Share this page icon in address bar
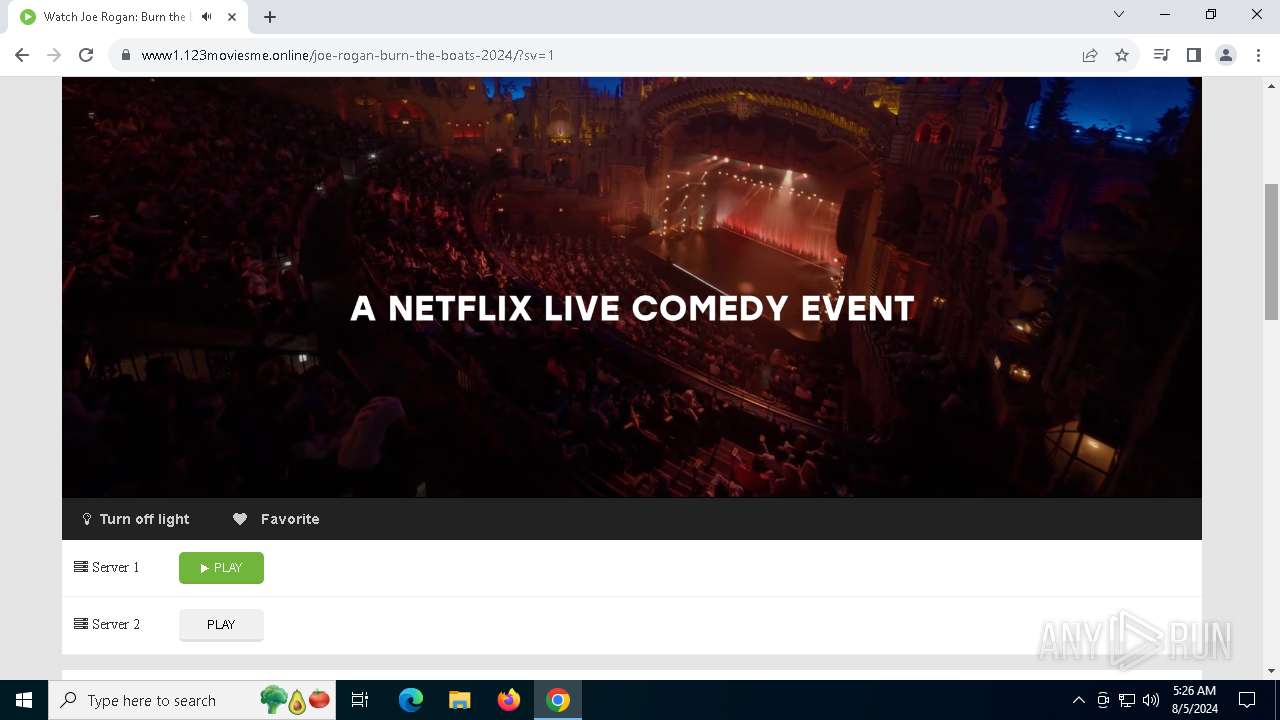 pyautogui.click(x=1090, y=55)
